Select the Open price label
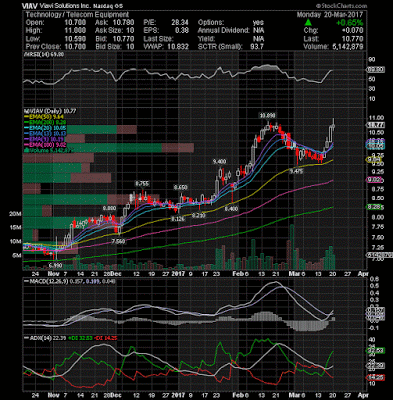The height and width of the screenshot is (400, 393). tap(35, 23)
